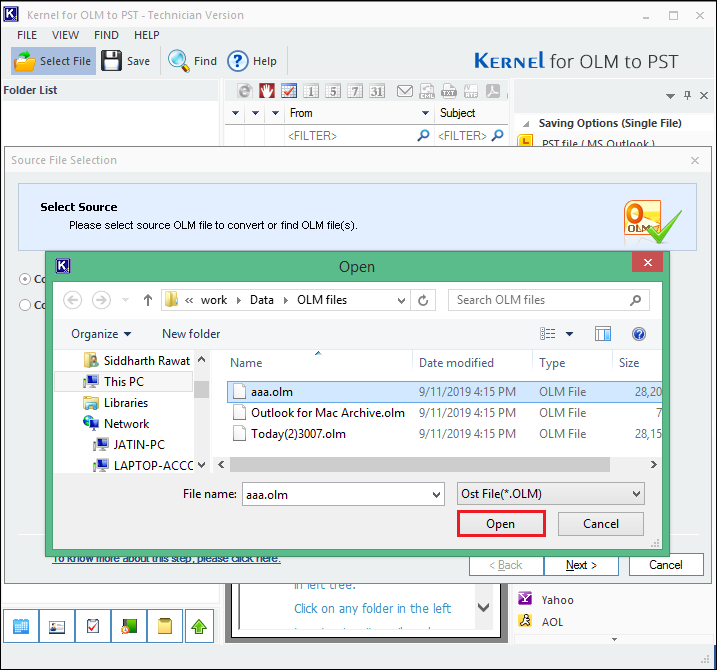Click the RTF export icon
The image size is (717, 670).
(471, 91)
